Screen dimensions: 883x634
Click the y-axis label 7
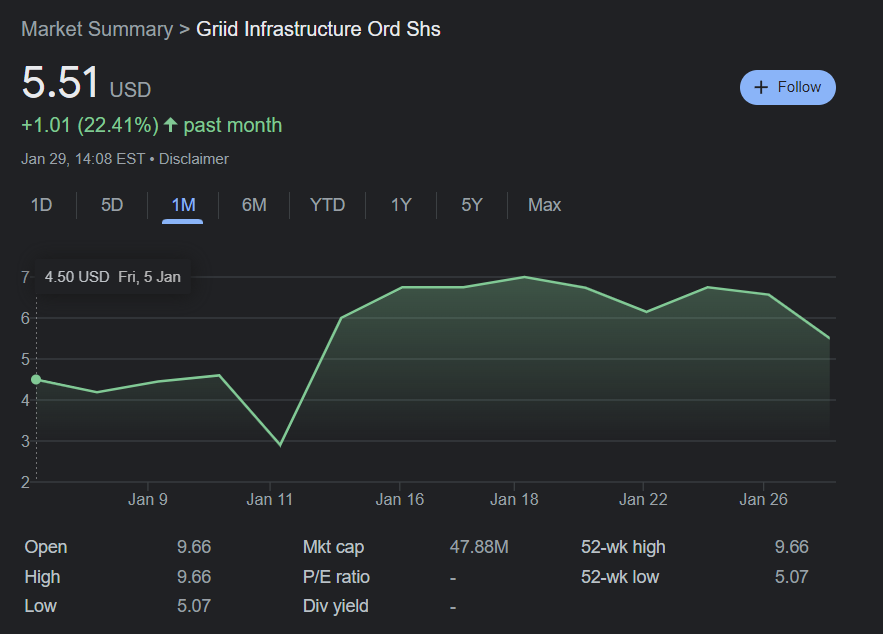click(25, 277)
